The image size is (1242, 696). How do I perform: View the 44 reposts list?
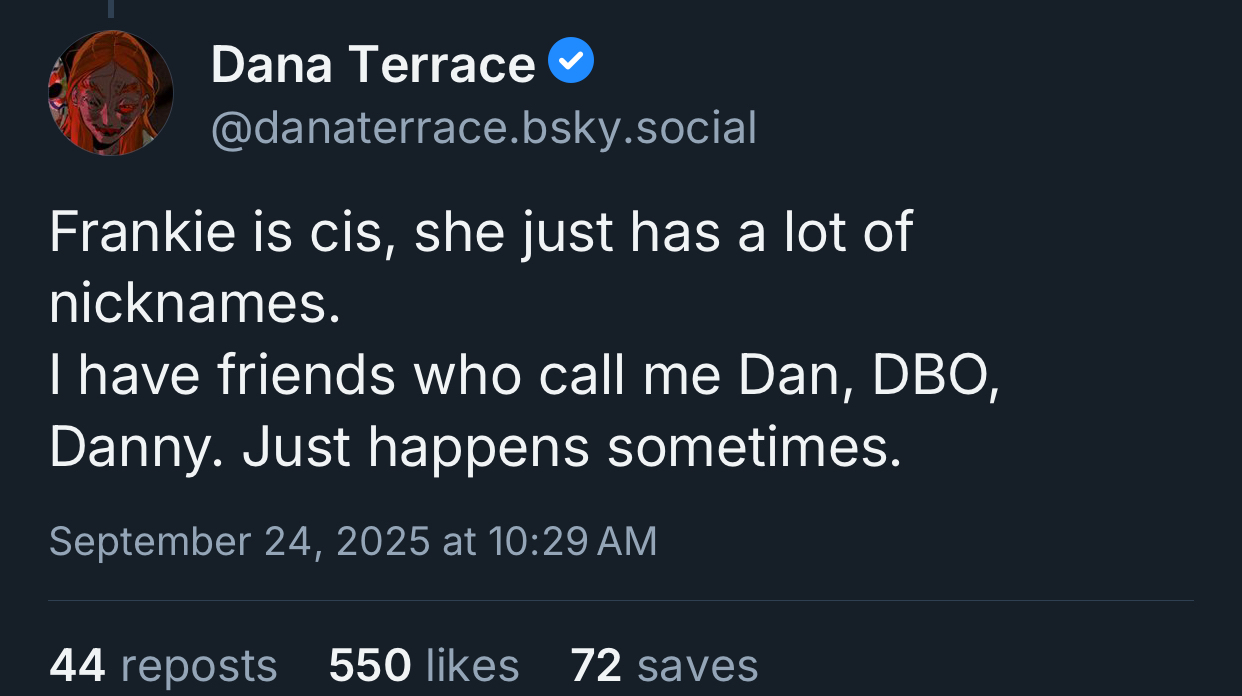pos(162,665)
